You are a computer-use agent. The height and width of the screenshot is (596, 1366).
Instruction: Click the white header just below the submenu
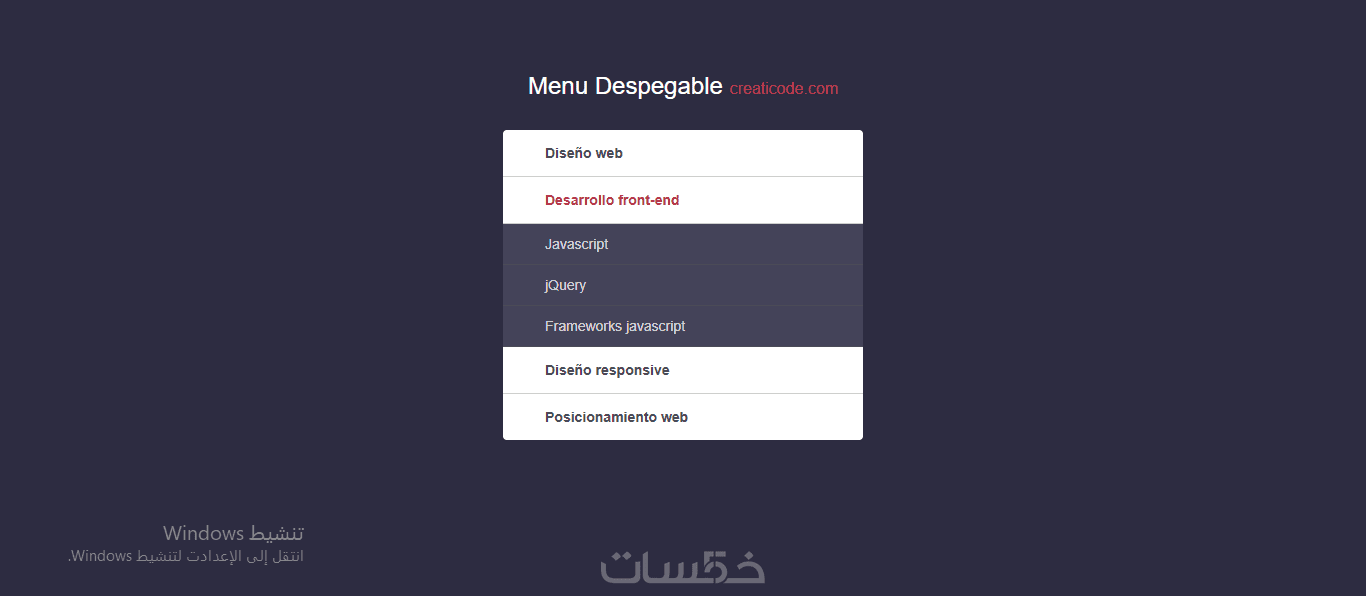(x=607, y=370)
